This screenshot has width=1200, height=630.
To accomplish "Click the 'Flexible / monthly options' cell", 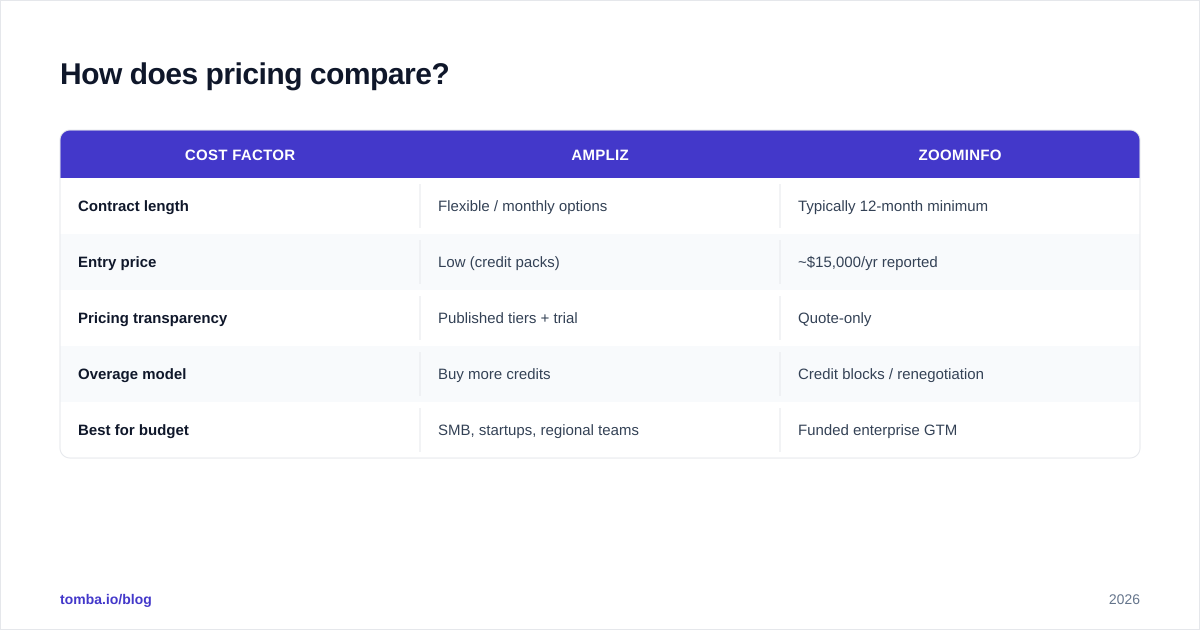I will click(x=600, y=206).
